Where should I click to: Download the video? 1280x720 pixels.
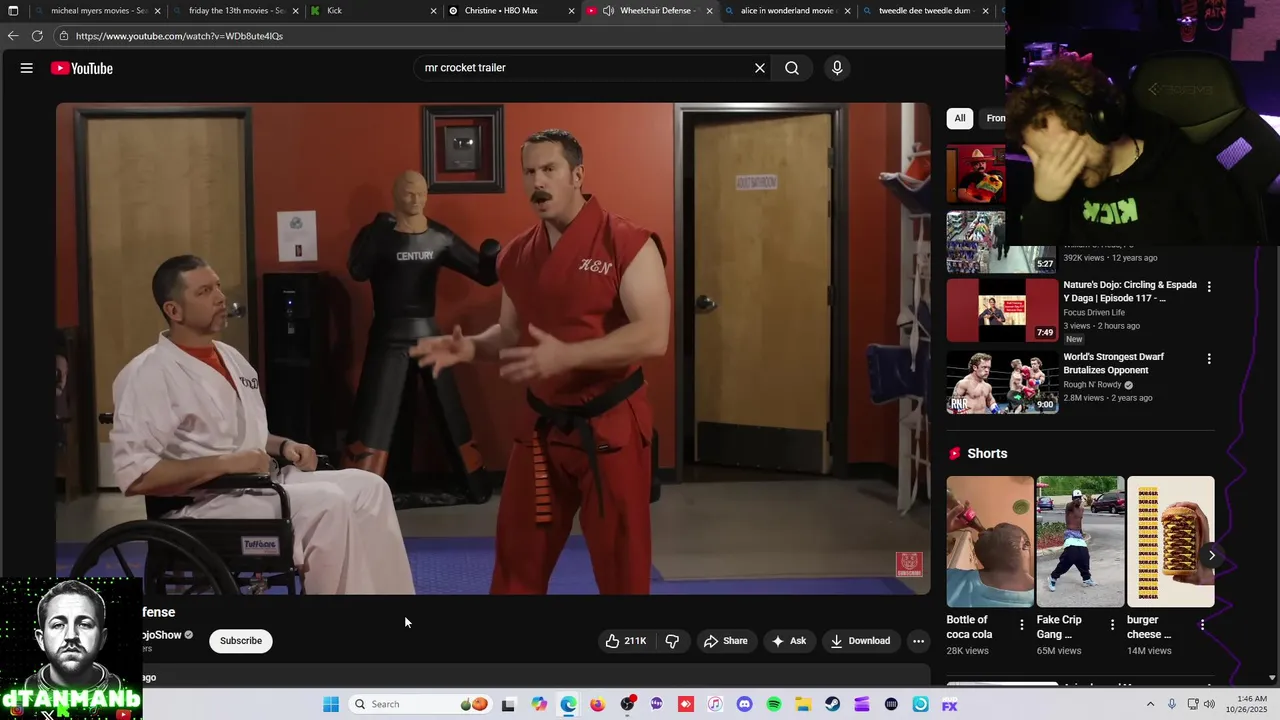point(860,641)
